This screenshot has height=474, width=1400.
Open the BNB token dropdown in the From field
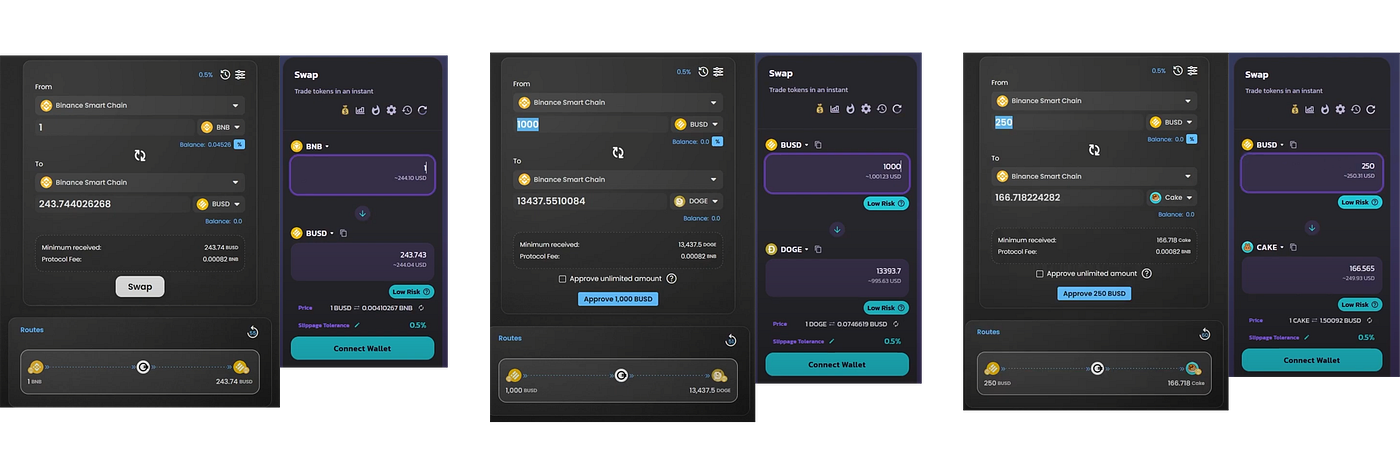coord(221,128)
